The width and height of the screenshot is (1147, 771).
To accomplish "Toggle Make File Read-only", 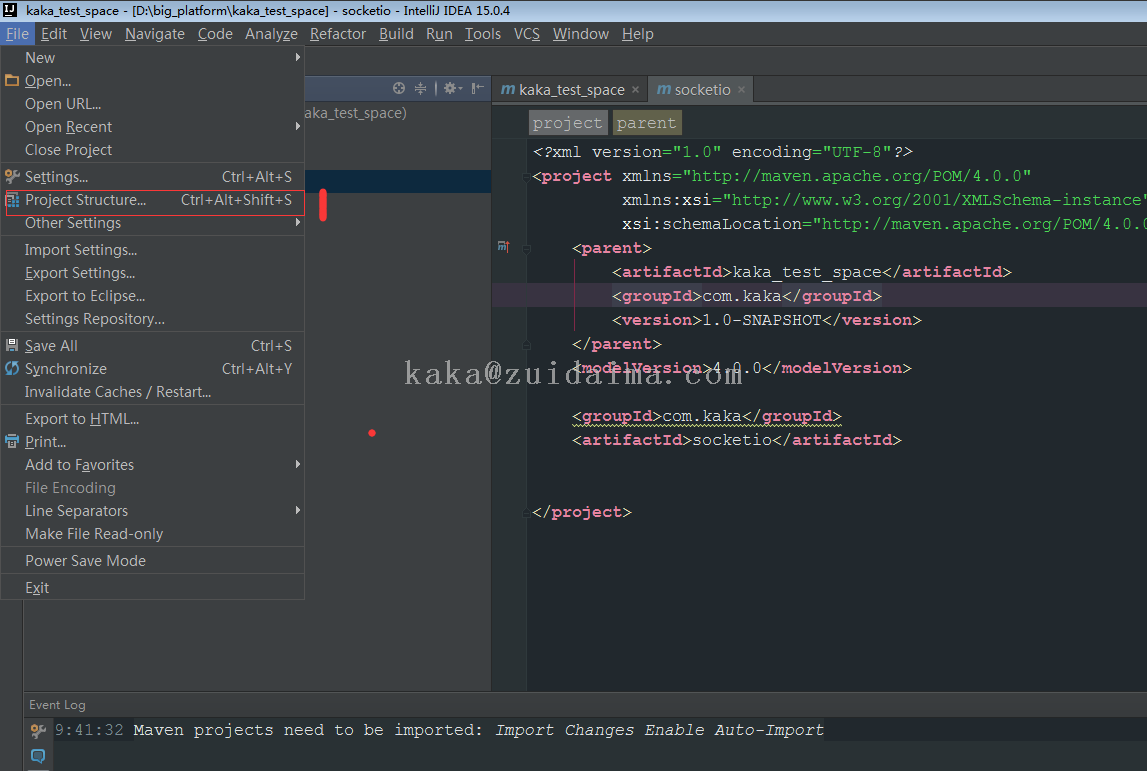I will [152, 533].
